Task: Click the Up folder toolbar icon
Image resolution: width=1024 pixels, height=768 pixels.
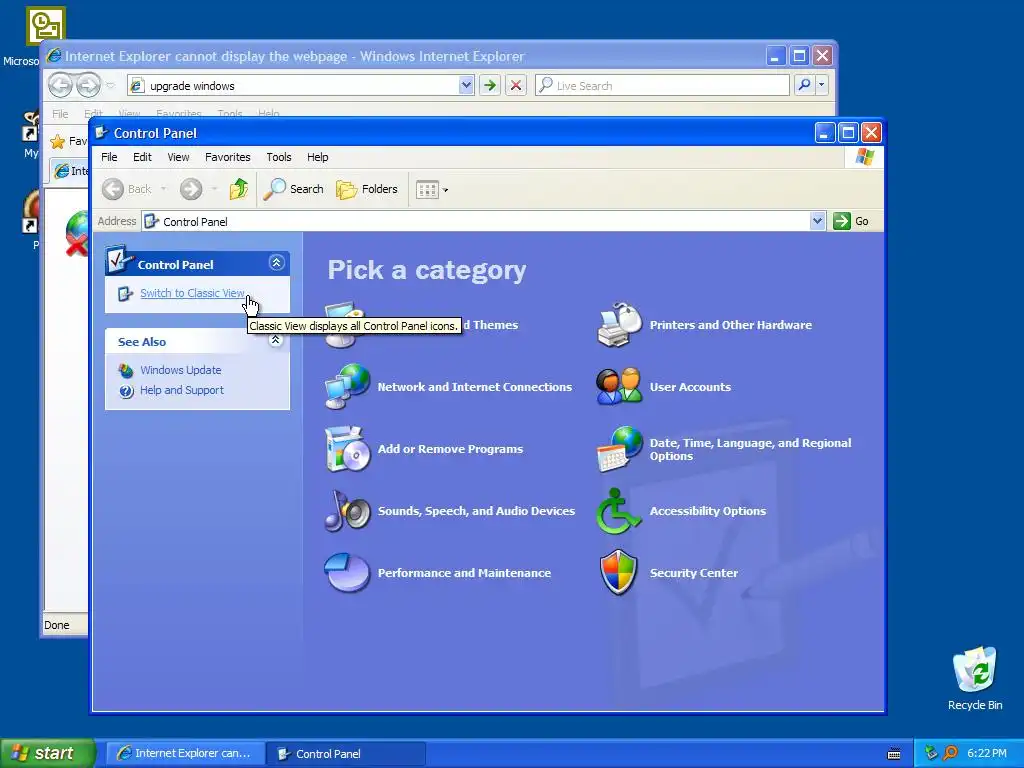Action: (x=239, y=189)
